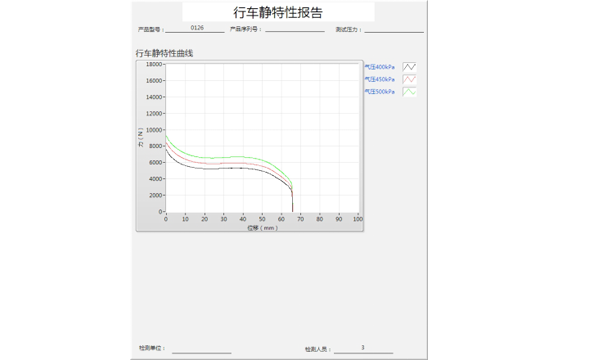Screen dimensions: 600x360
Task: Click the 行车静特性曲线 chart heading
Action: [164, 53]
